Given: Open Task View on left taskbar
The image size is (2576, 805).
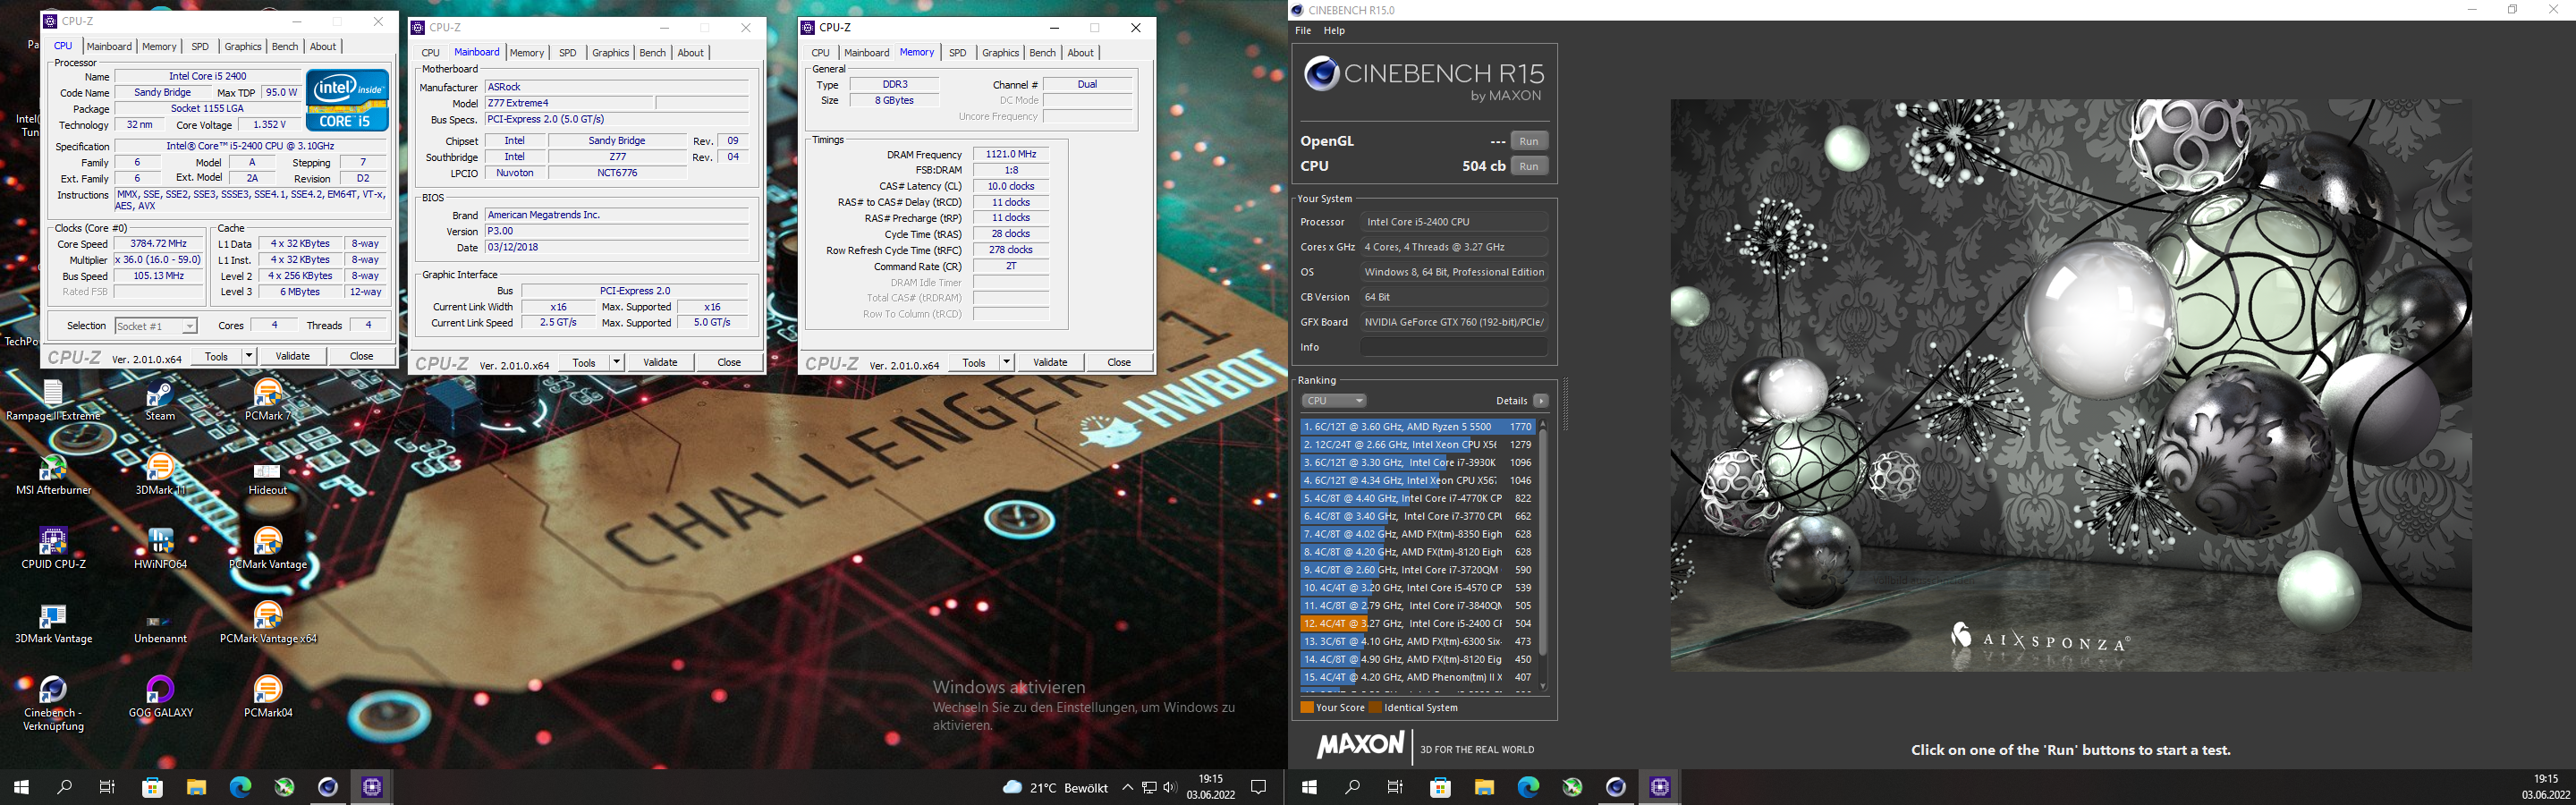Looking at the screenshot, I should [107, 787].
